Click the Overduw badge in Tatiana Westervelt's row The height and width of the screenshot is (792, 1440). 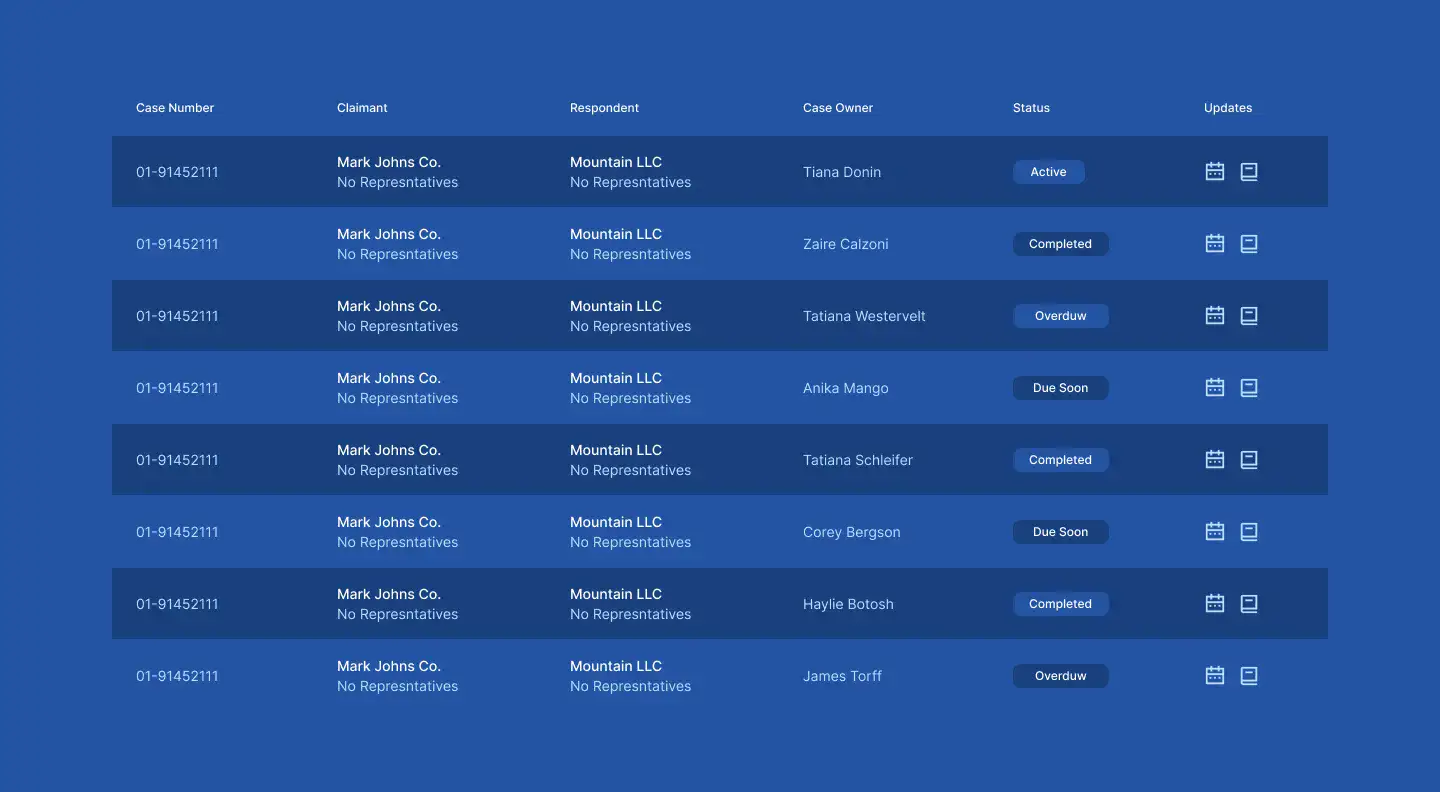[1061, 316]
